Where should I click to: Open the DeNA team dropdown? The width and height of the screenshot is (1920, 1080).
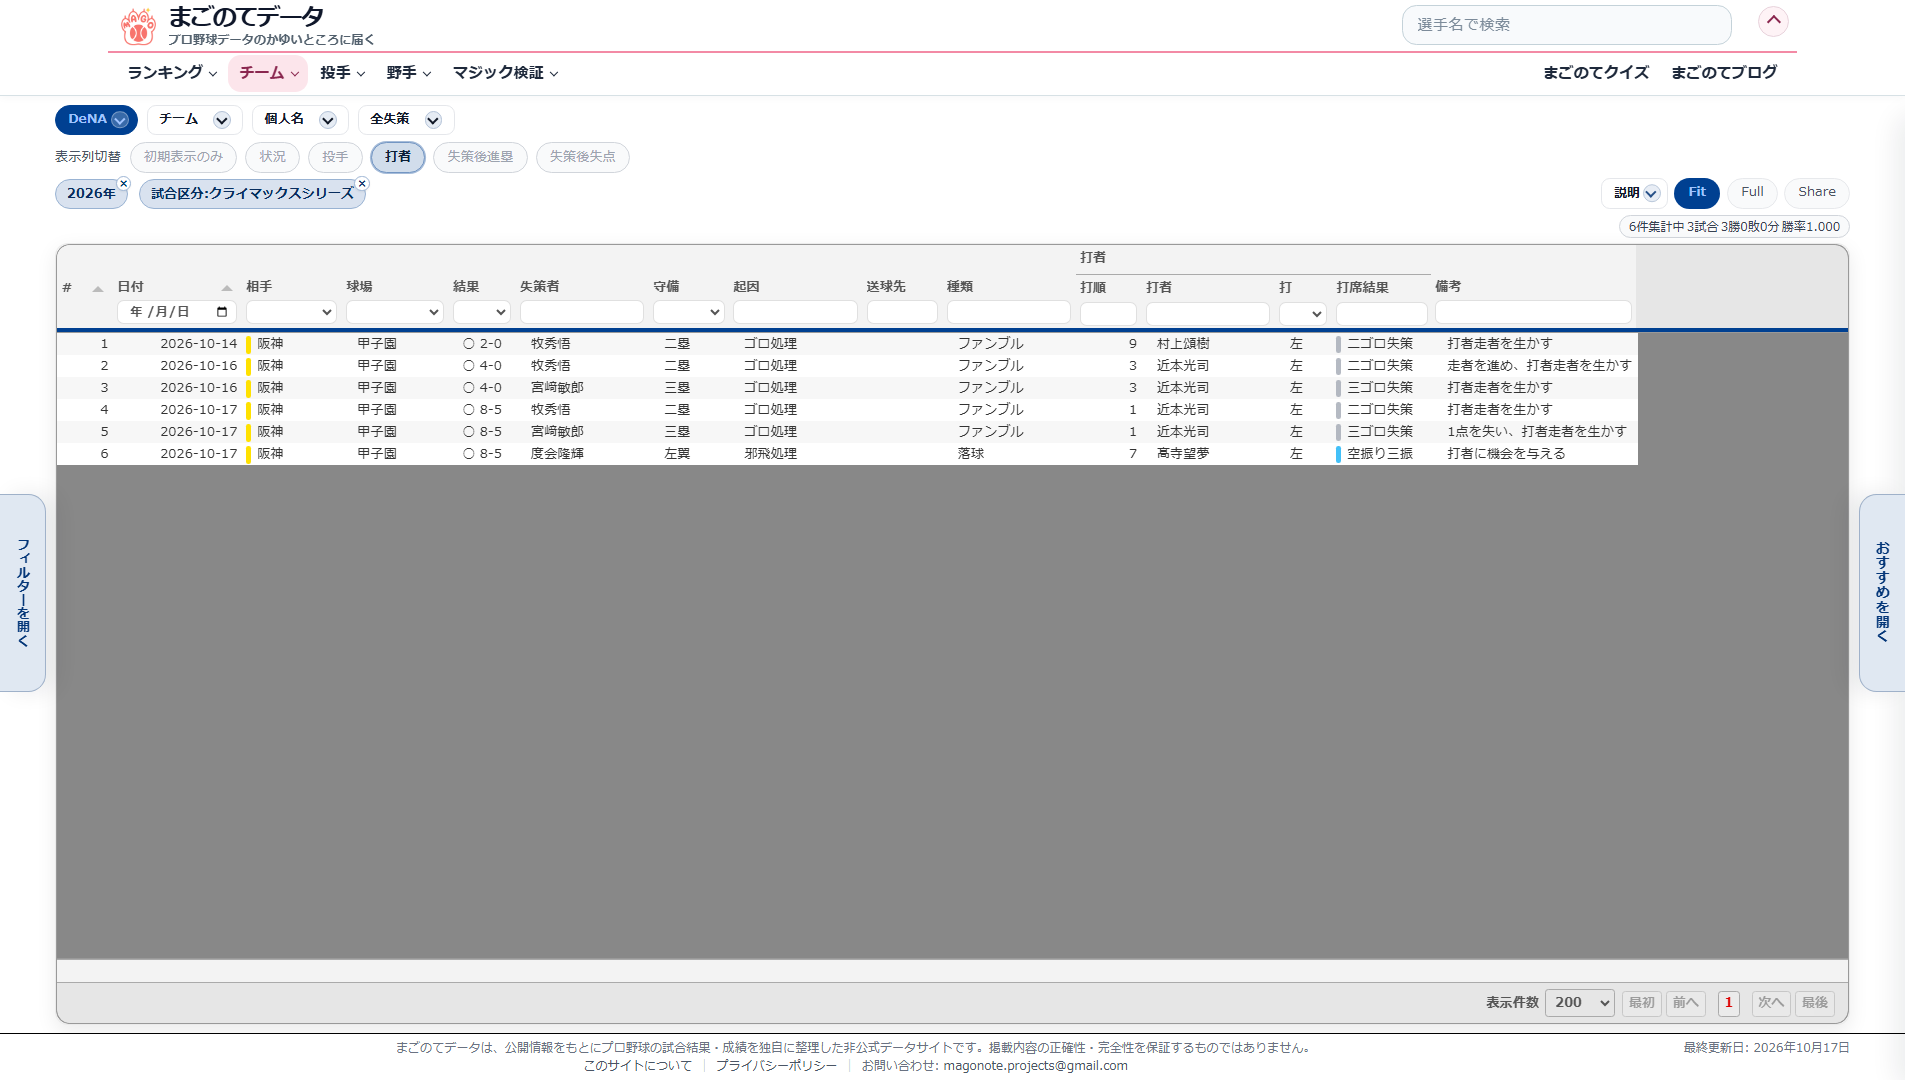tap(96, 119)
